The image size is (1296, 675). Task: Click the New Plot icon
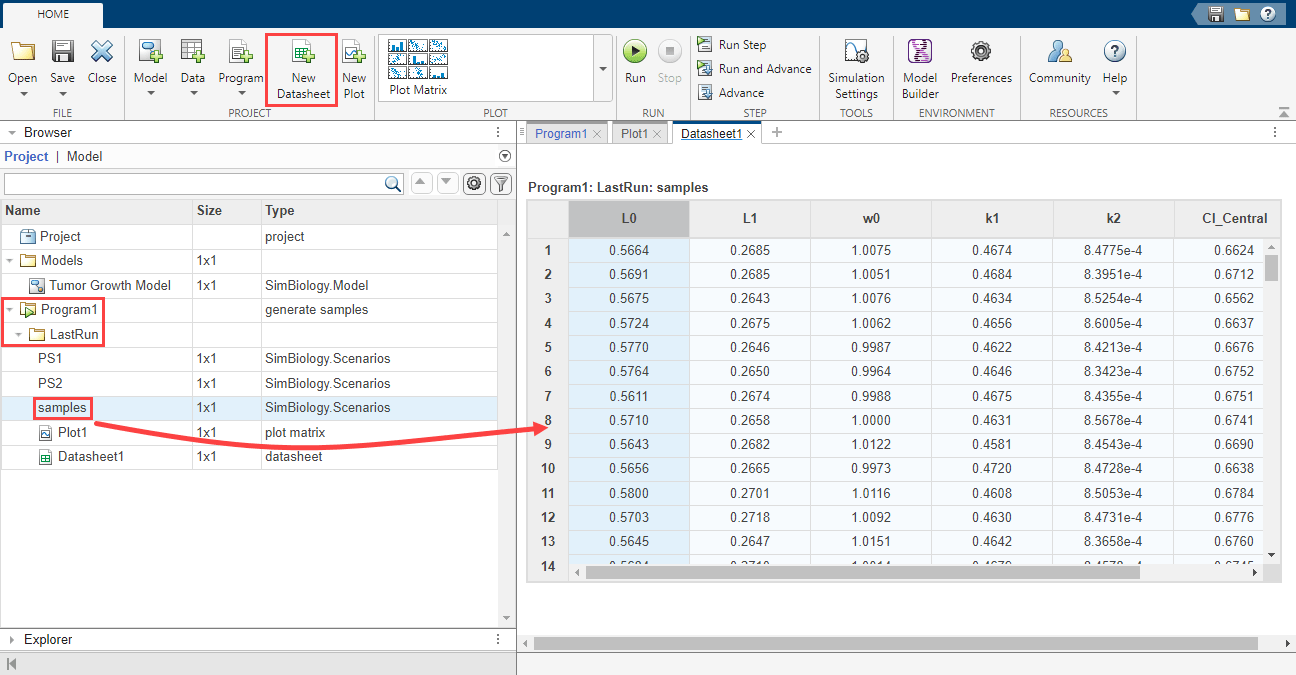[x=353, y=53]
